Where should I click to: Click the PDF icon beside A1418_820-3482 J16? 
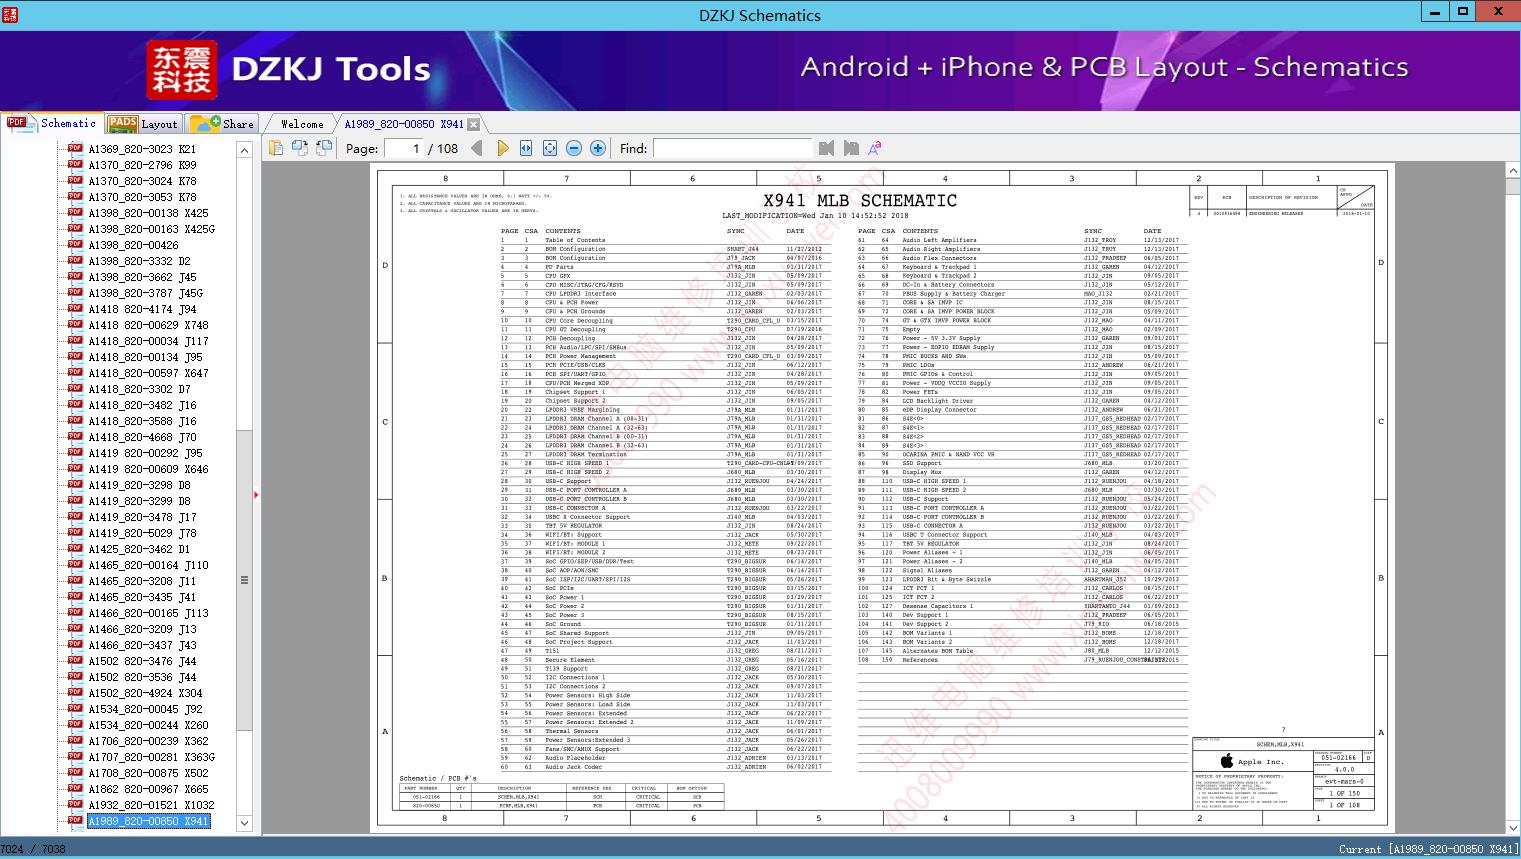tap(75, 405)
